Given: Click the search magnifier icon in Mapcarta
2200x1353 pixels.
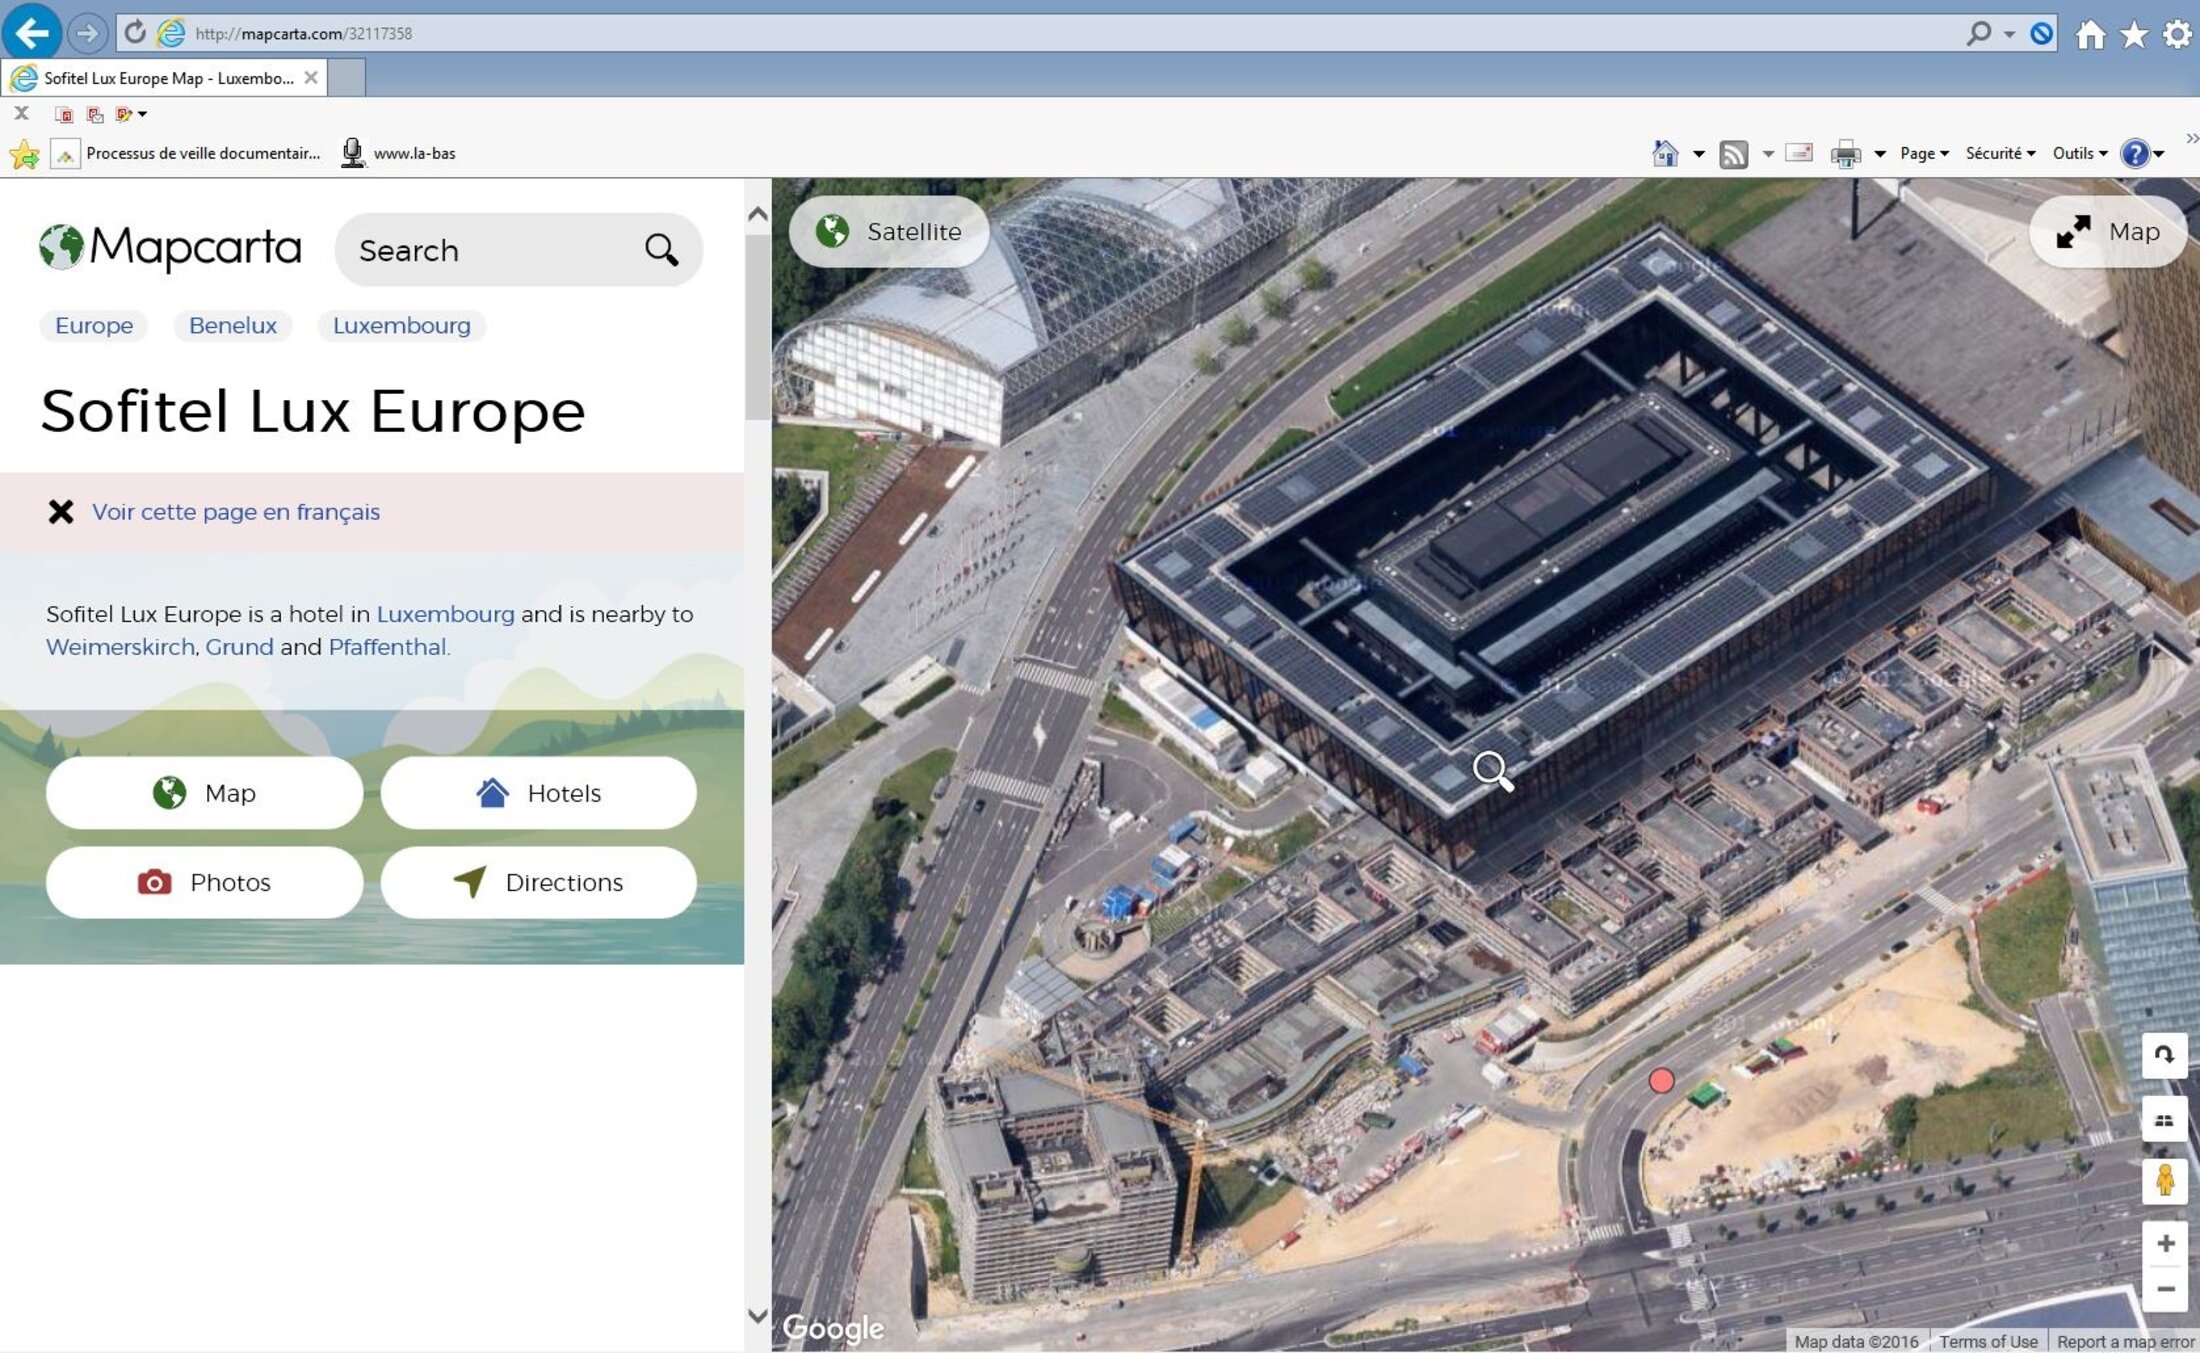Looking at the screenshot, I should [x=661, y=250].
